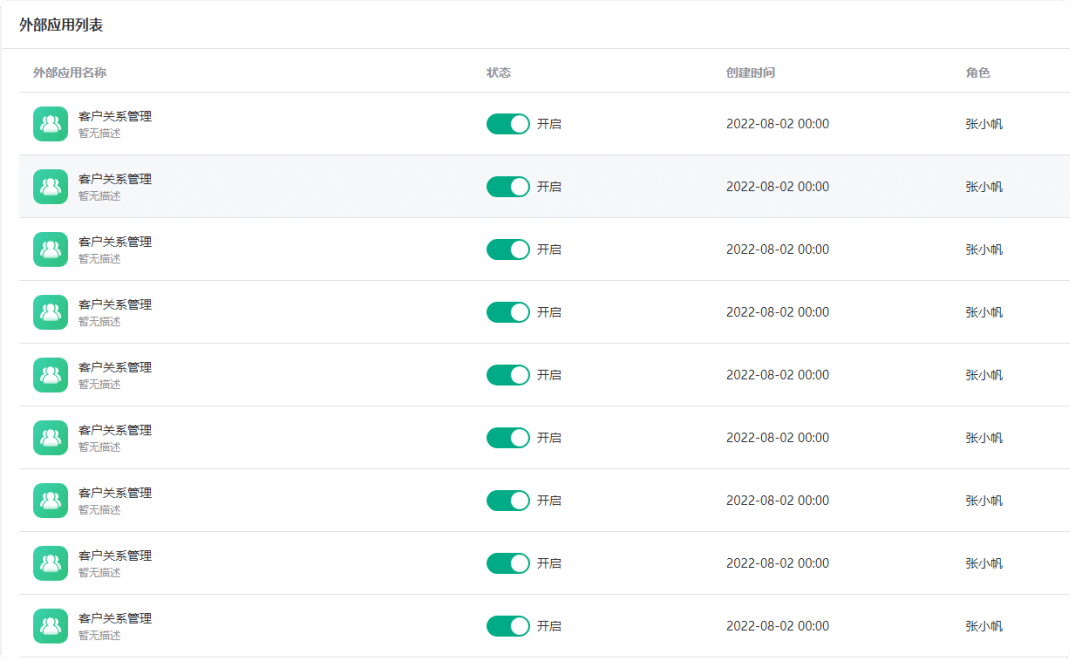Toggle the status switch in highlighted second row
The height and width of the screenshot is (660, 1070).
pos(508,186)
